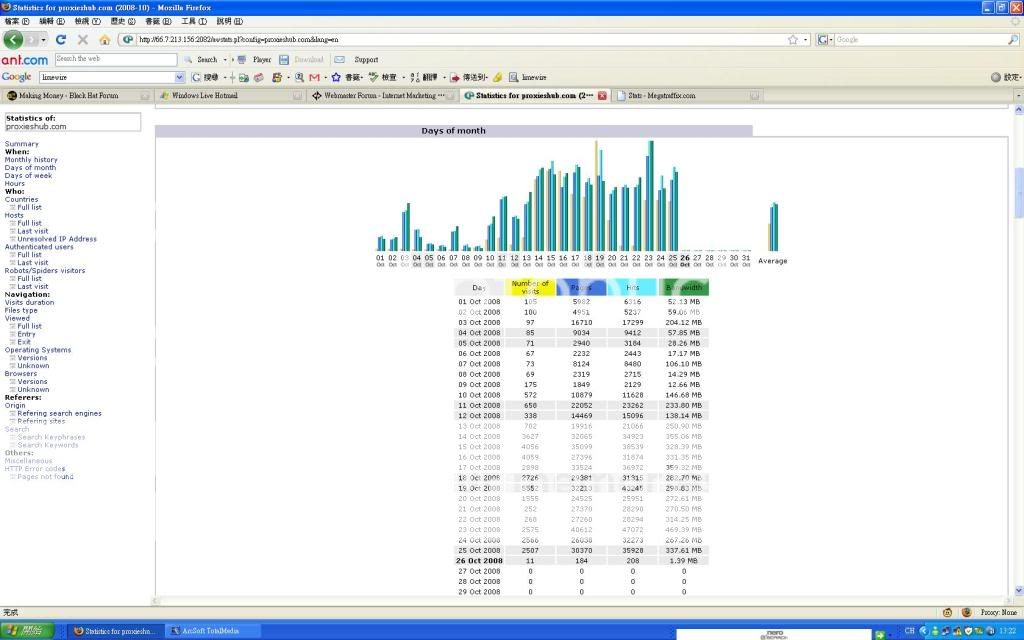Open the Google toolbar search history dropdown
The image size is (1024, 640).
[180, 77]
